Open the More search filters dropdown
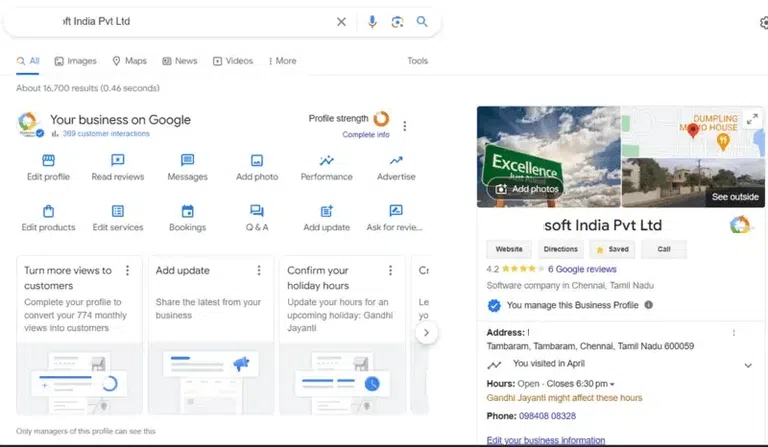Image resolution: width=768 pixels, height=447 pixels. (283, 61)
